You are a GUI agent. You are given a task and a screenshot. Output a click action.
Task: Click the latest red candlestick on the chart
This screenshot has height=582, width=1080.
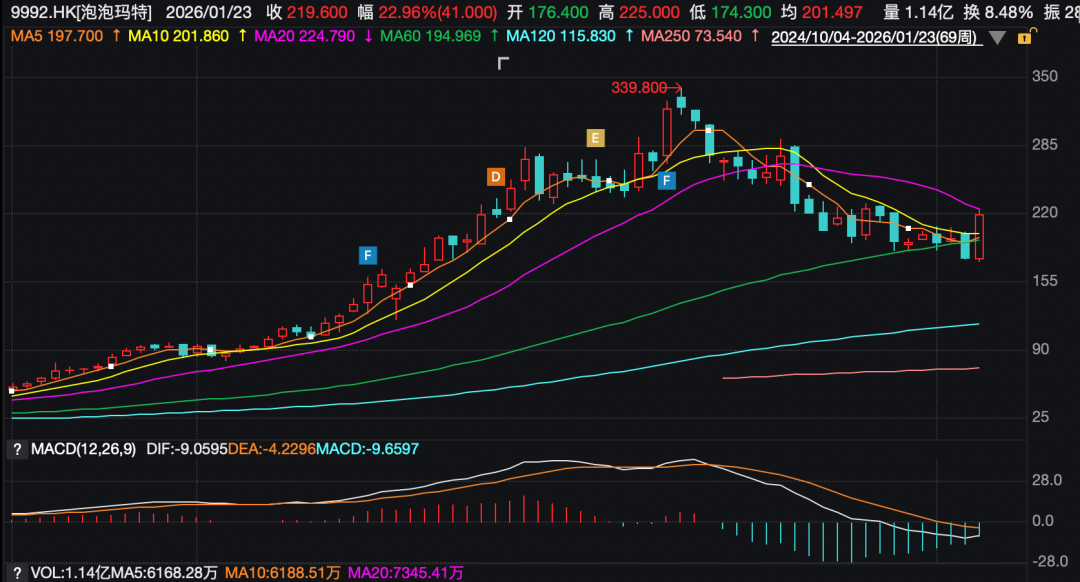click(980, 236)
